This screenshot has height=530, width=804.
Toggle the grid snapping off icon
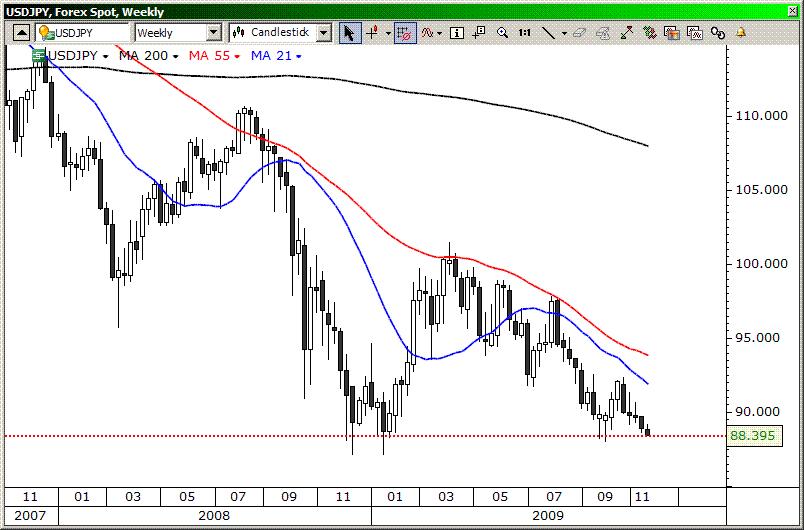pyautogui.click(x=405, y=33)
